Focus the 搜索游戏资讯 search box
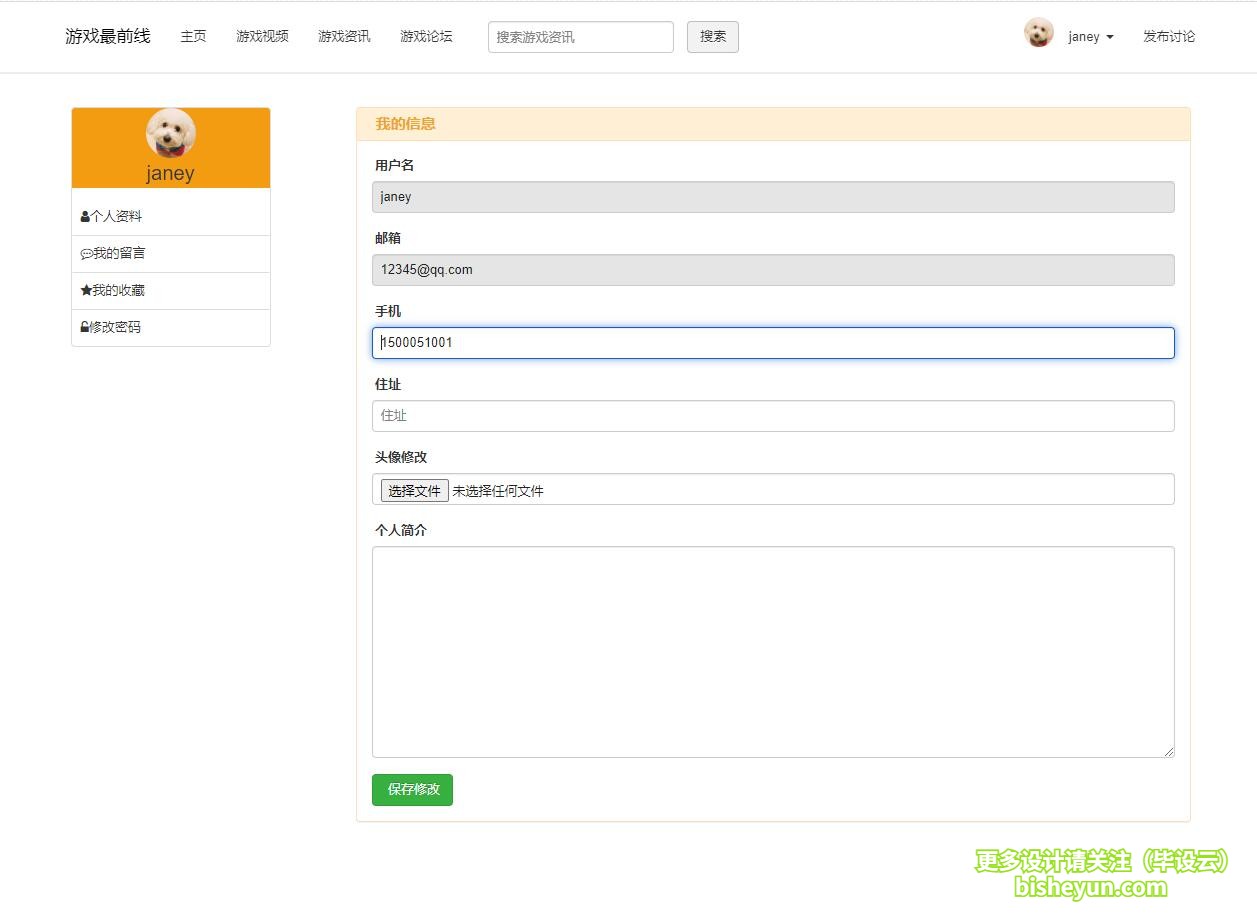 click(x=581, y=37)
